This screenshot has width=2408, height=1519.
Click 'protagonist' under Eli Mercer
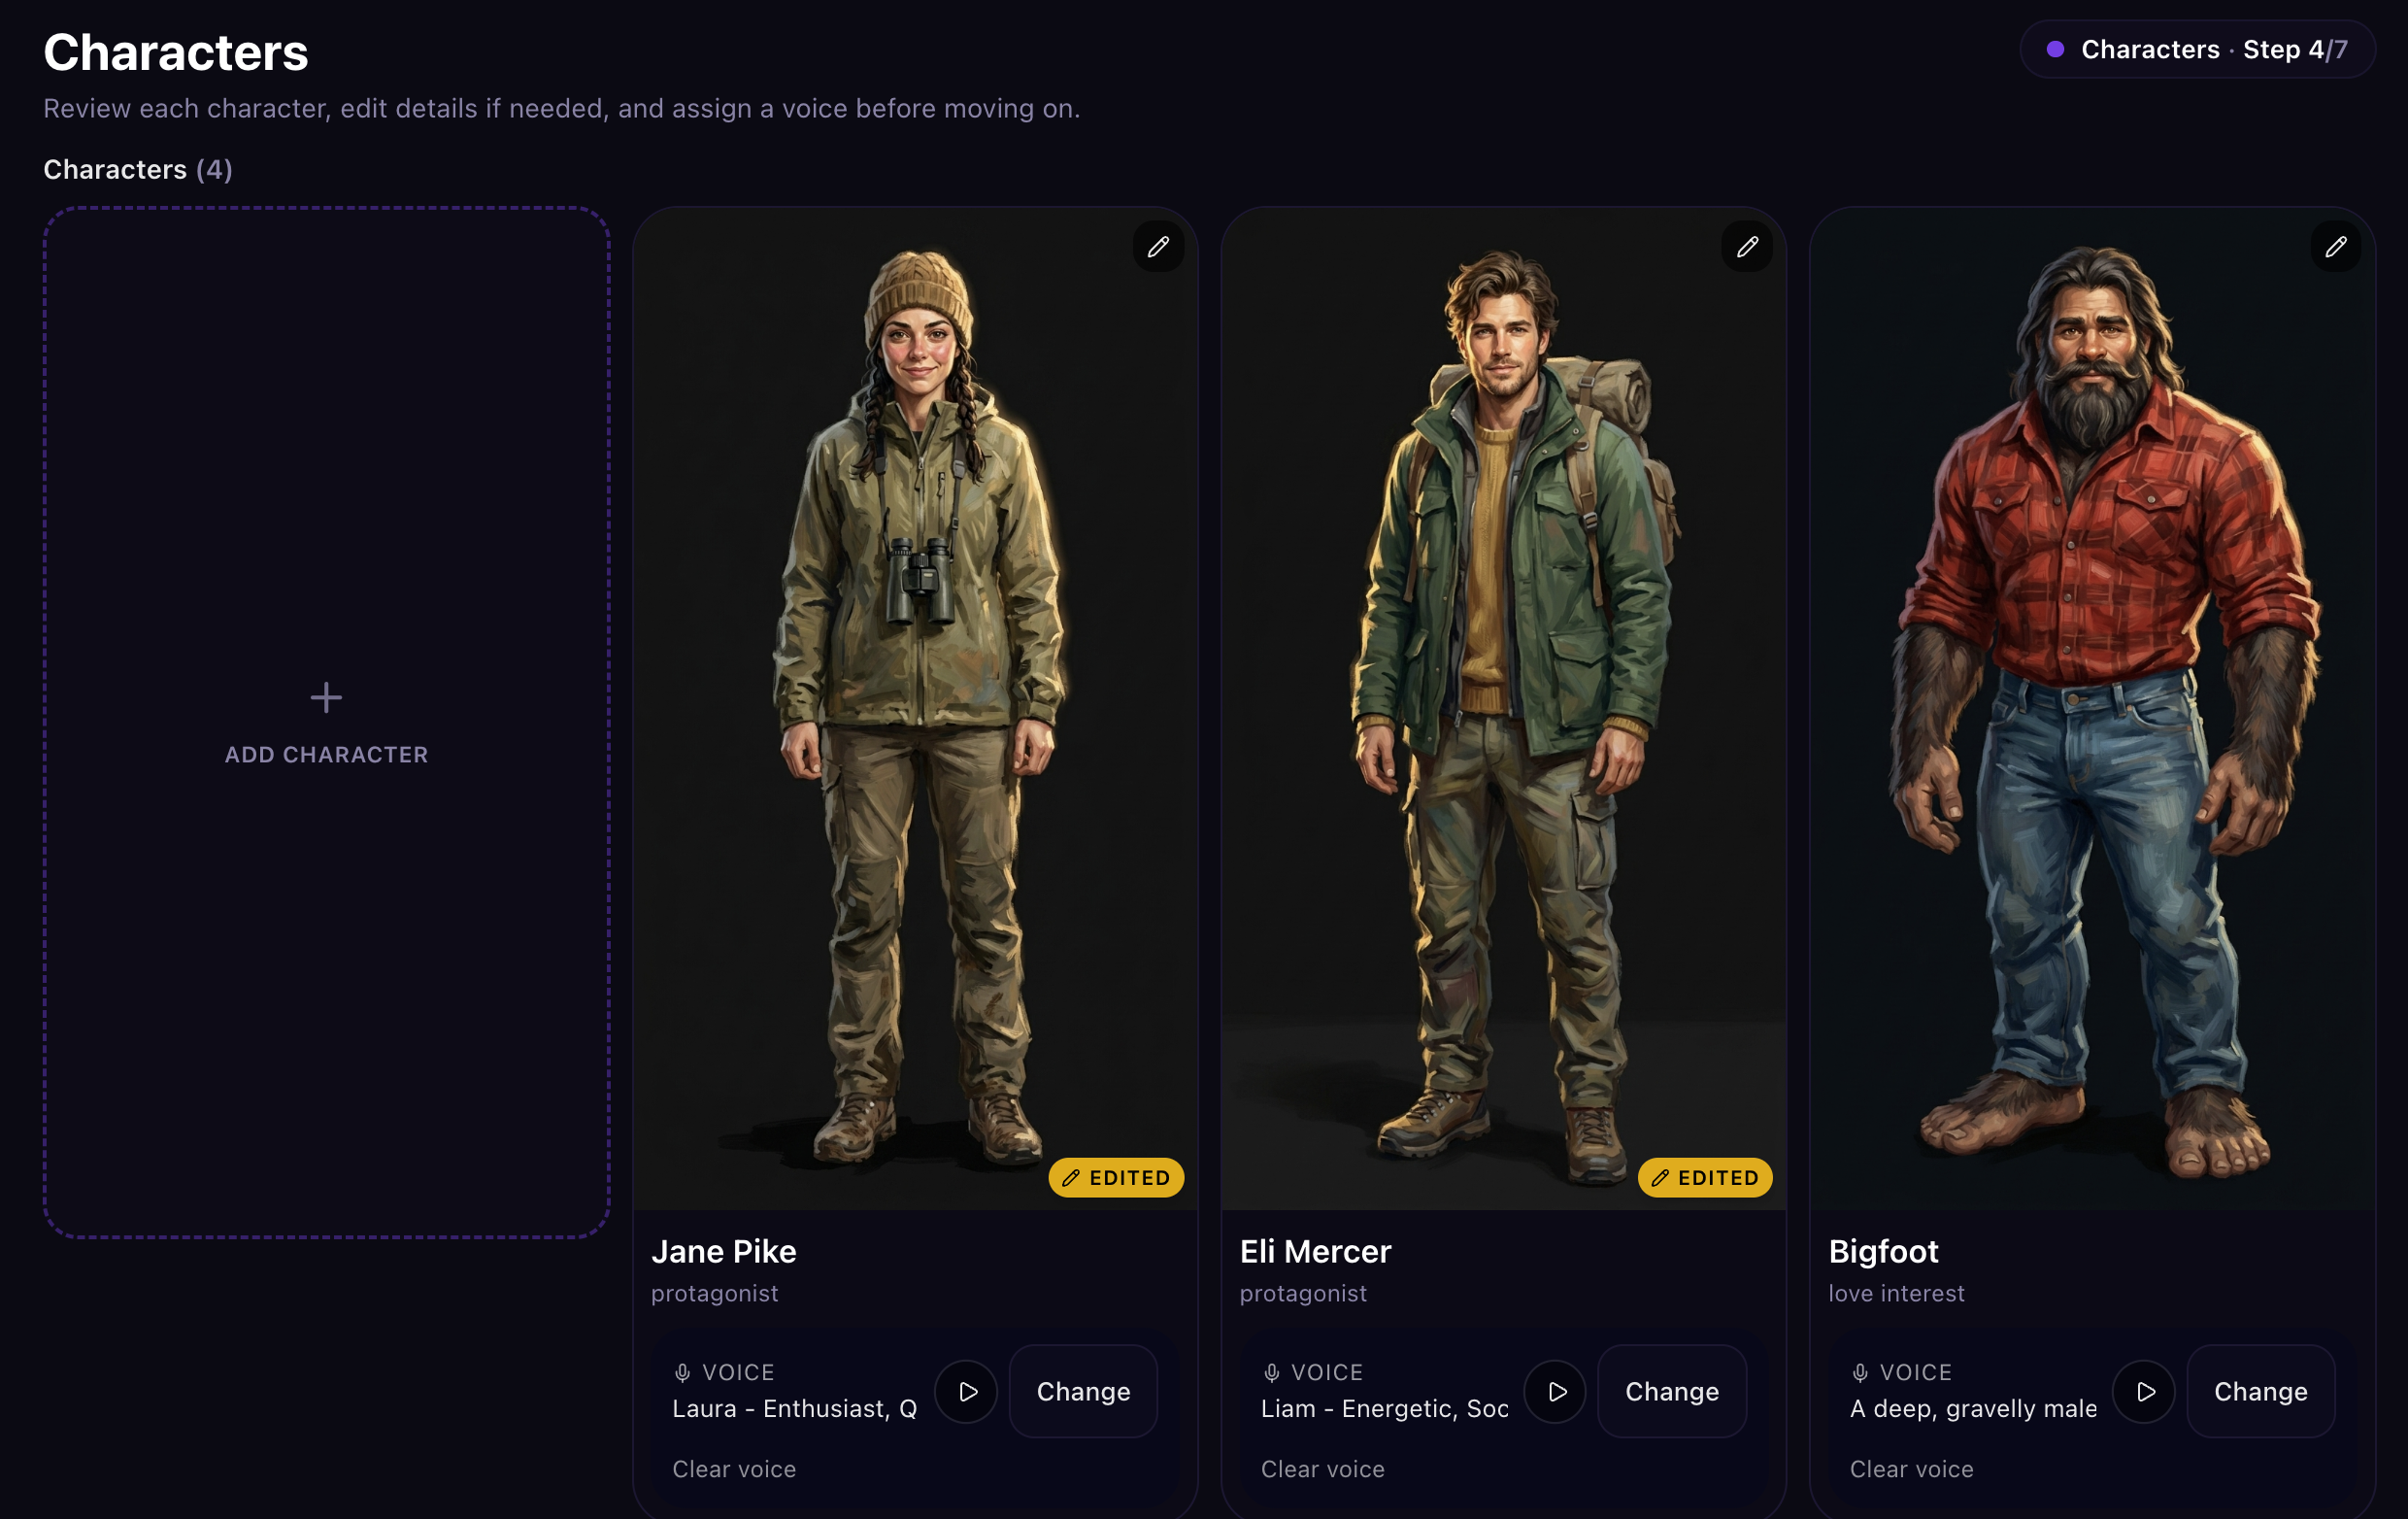pos(1303,1293)
